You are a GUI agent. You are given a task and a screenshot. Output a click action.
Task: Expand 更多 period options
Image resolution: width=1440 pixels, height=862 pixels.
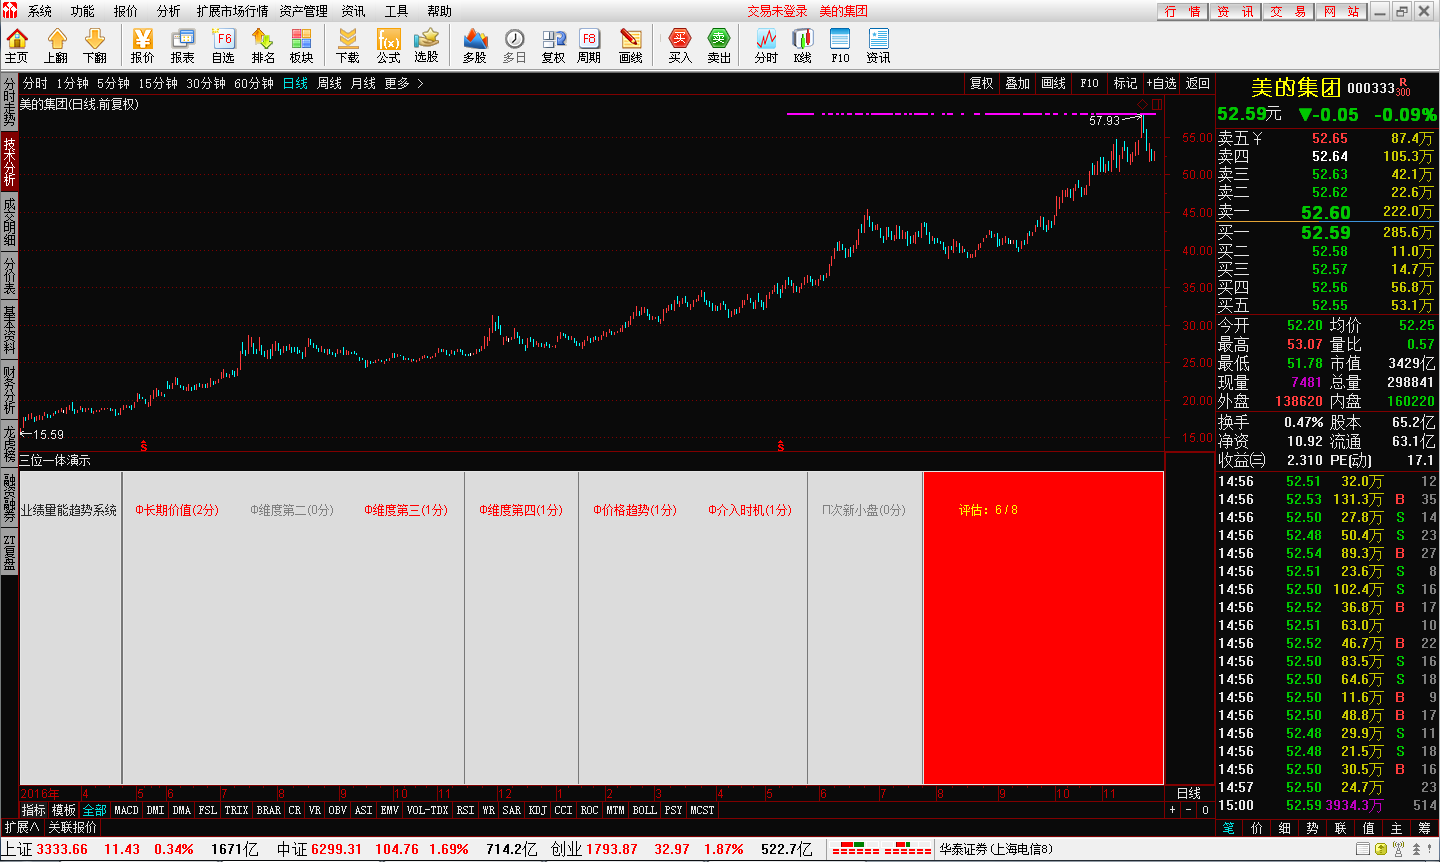click(403, 84)
